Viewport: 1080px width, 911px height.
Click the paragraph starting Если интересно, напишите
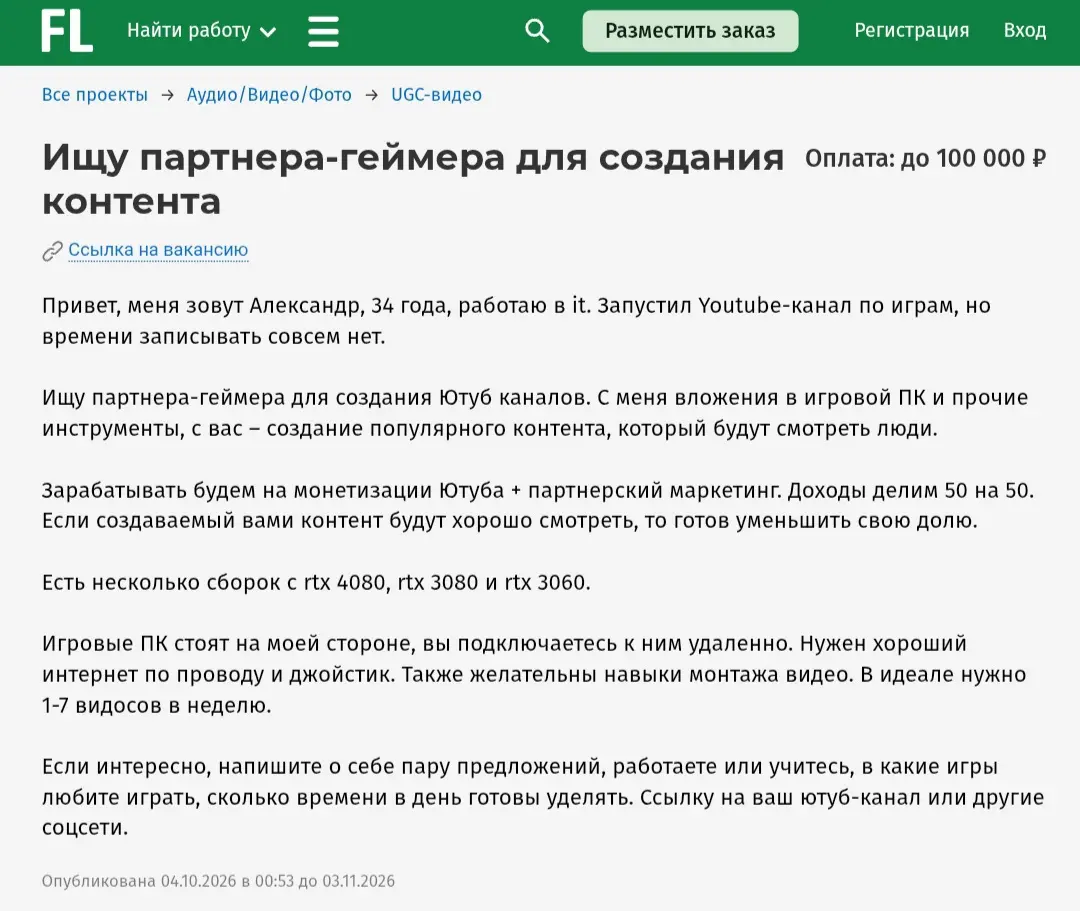[543, 797]
